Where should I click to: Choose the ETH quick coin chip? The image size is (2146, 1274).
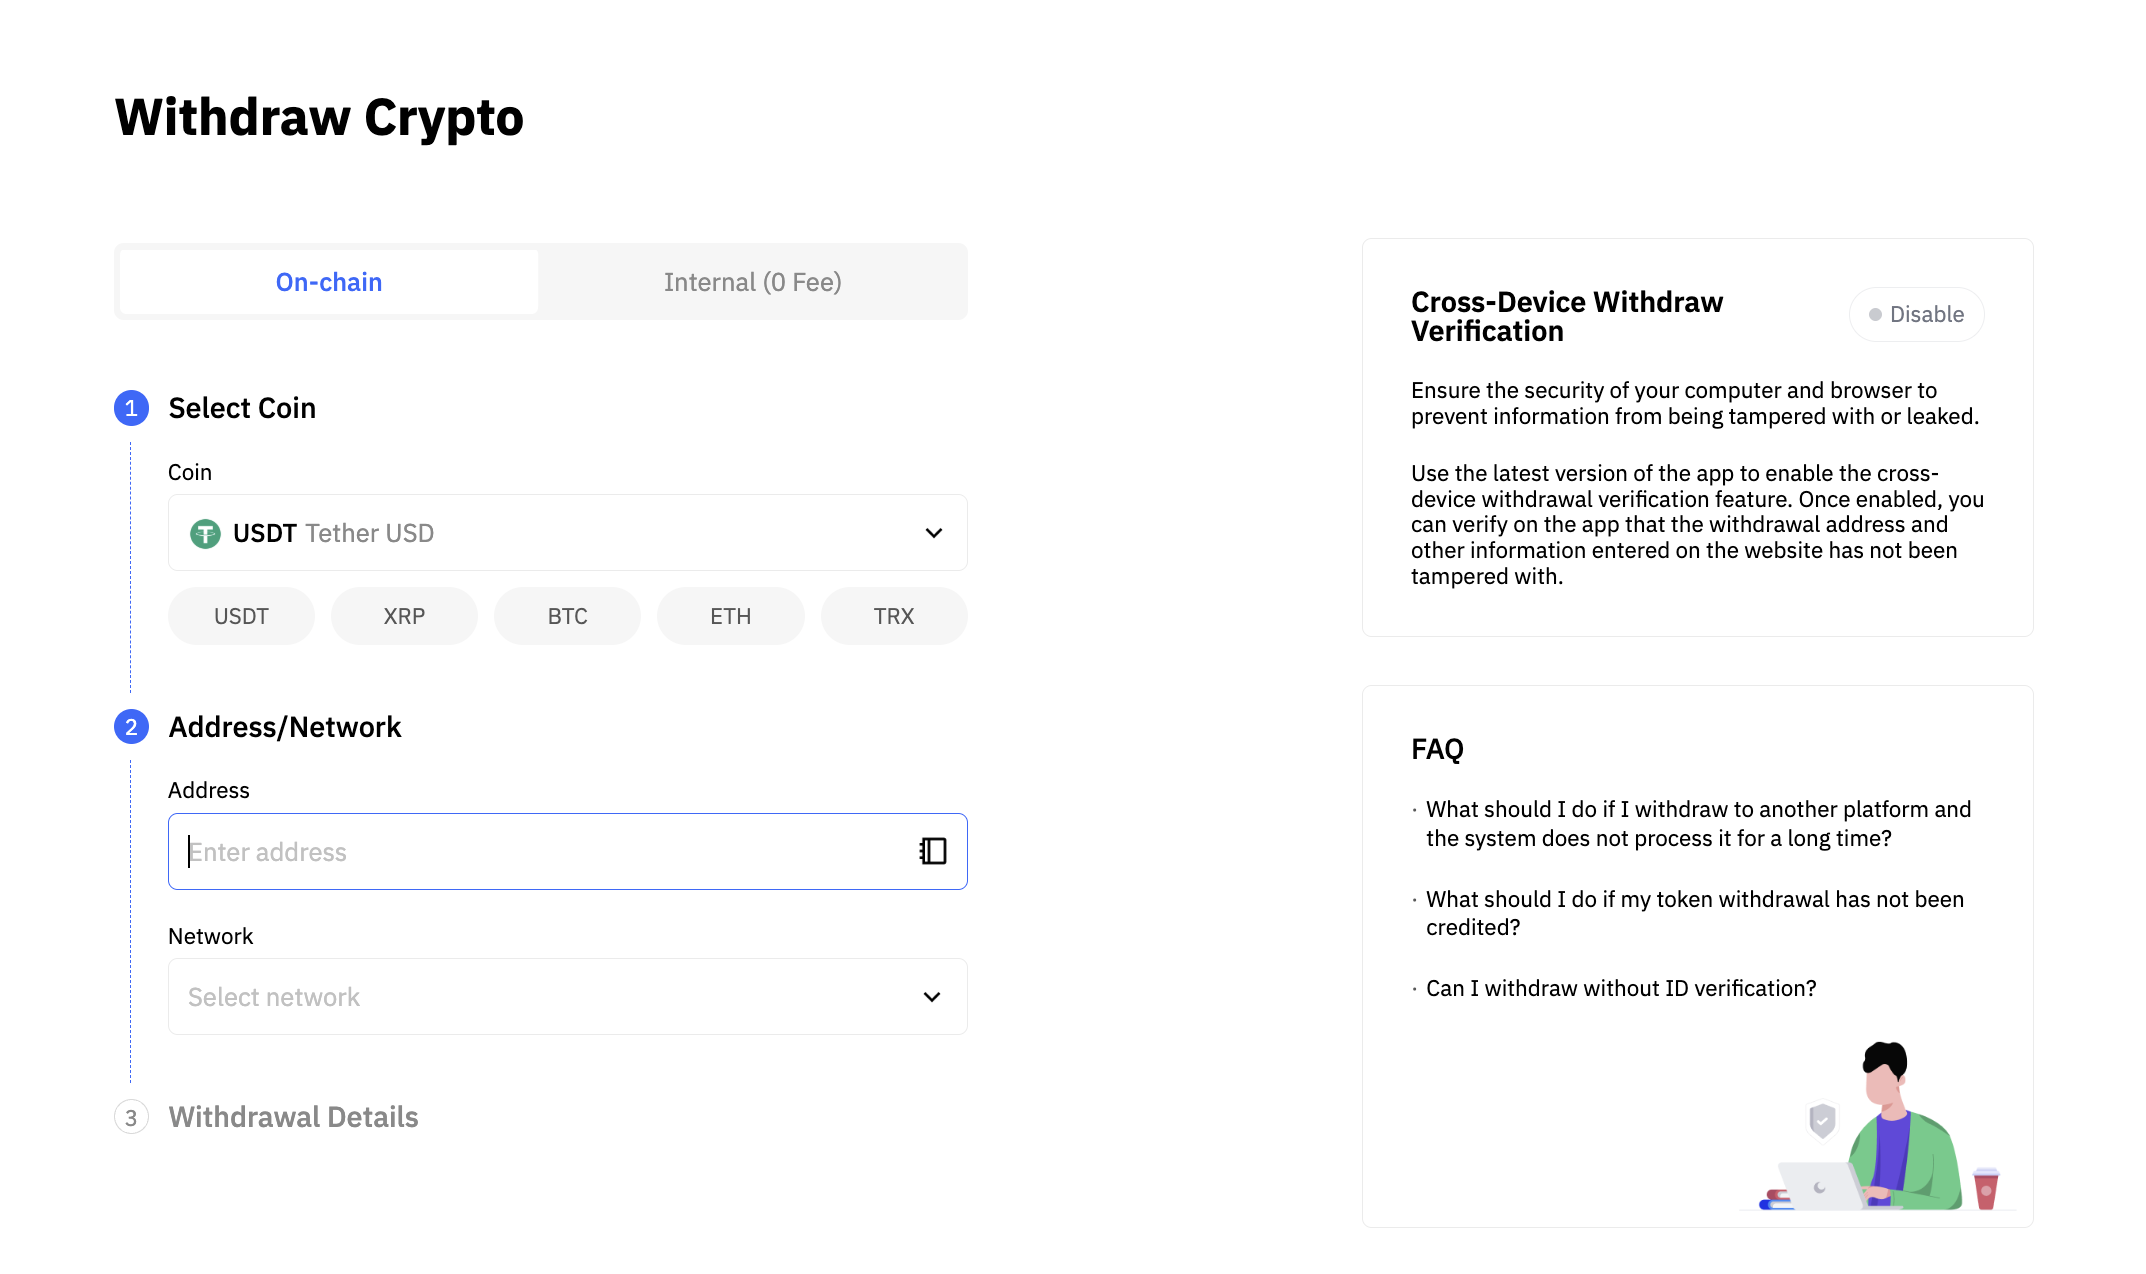click(730, 616)
